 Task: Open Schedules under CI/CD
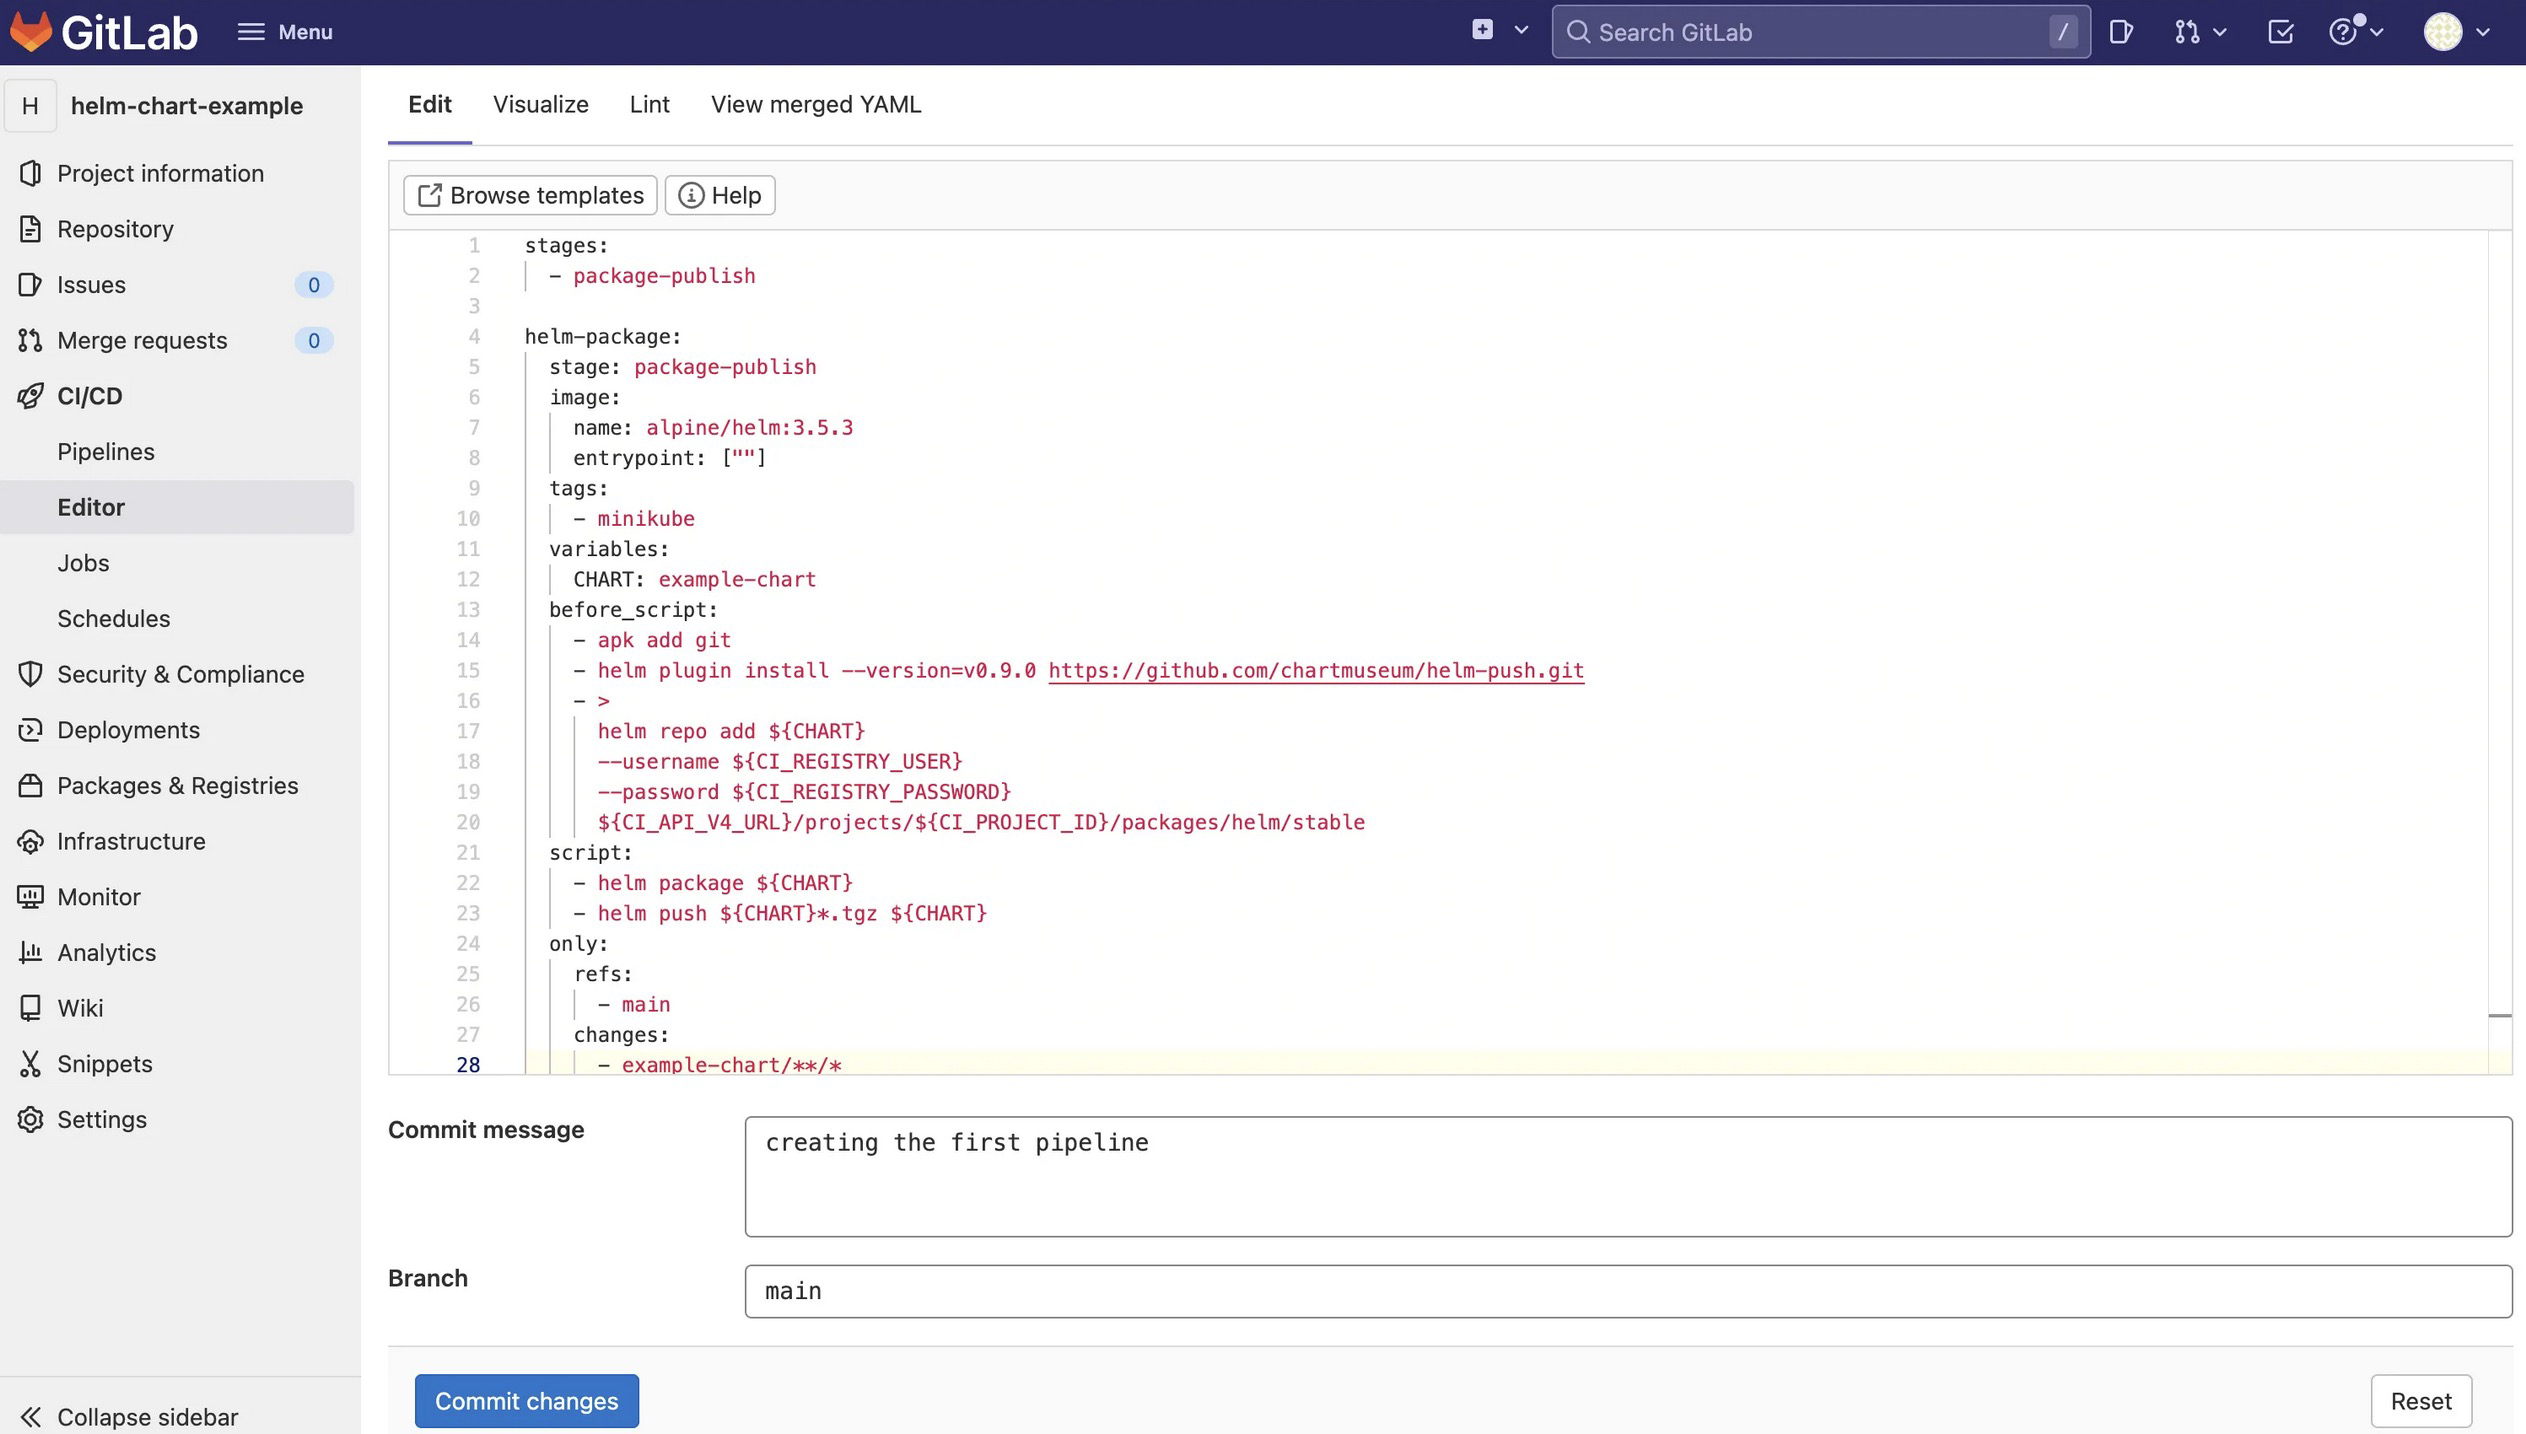click(113, 619)
